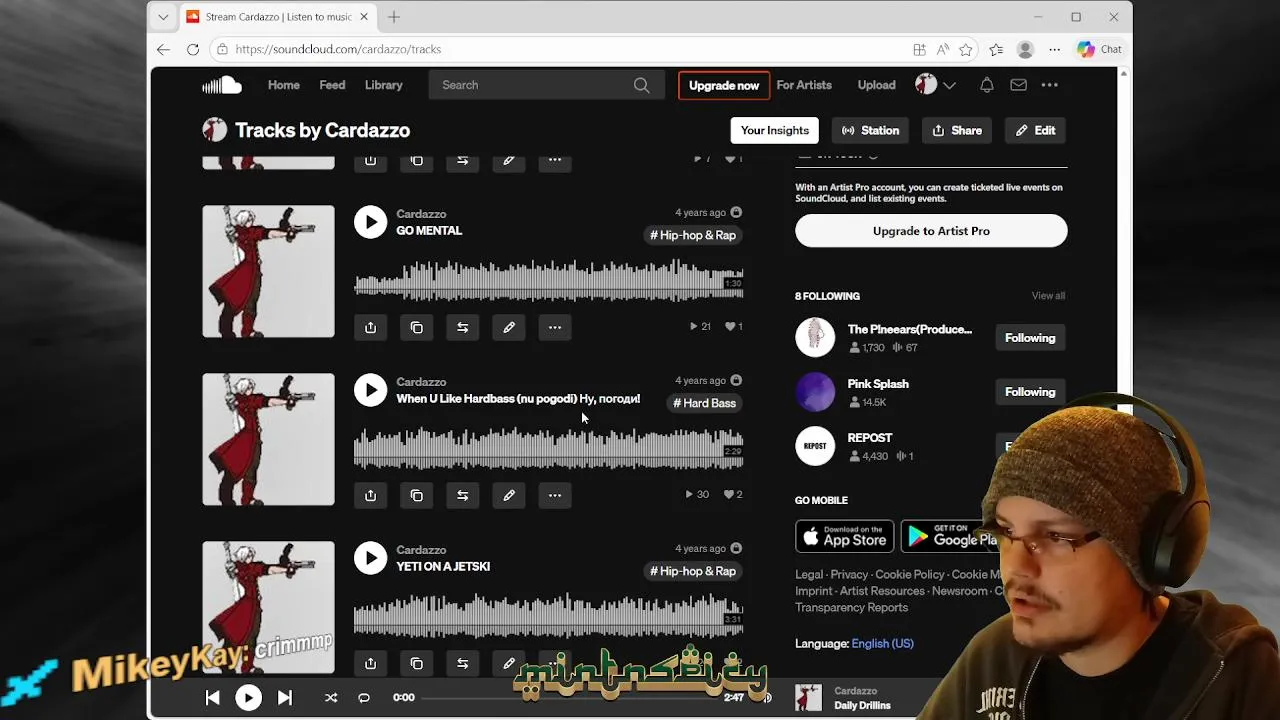Viewport: 1280px width, 720px height.
Task: Toggle shuffle in player bar
Action: [x=331, y=698]
